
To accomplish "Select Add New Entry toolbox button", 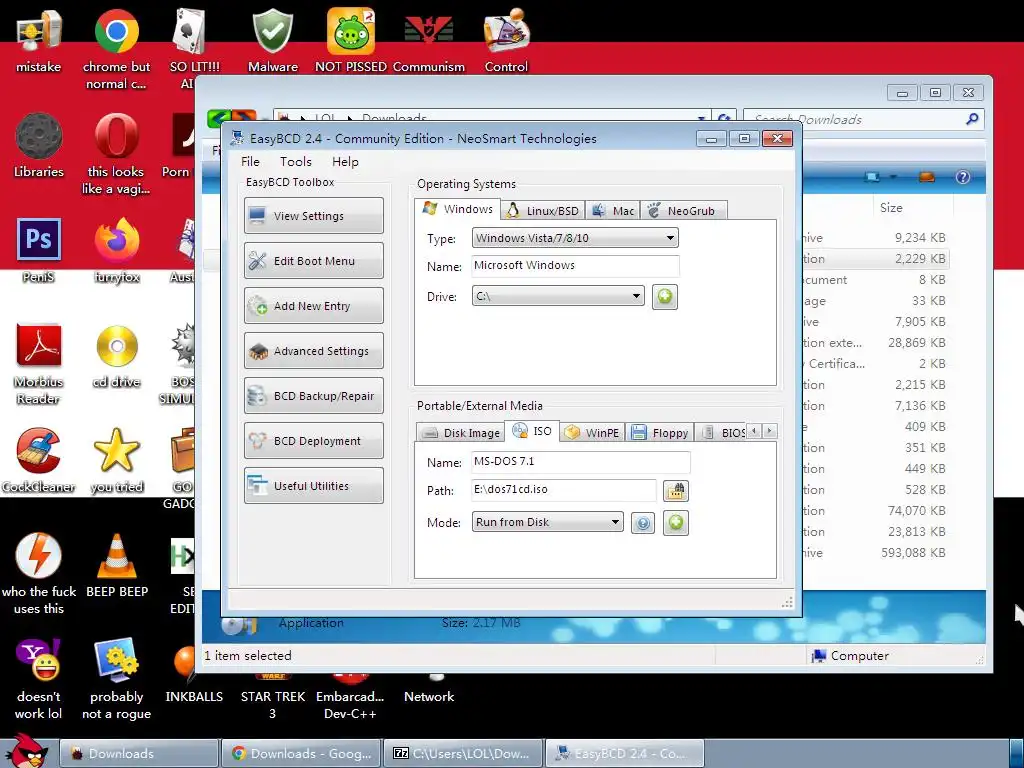I will (x=313, y=306).
